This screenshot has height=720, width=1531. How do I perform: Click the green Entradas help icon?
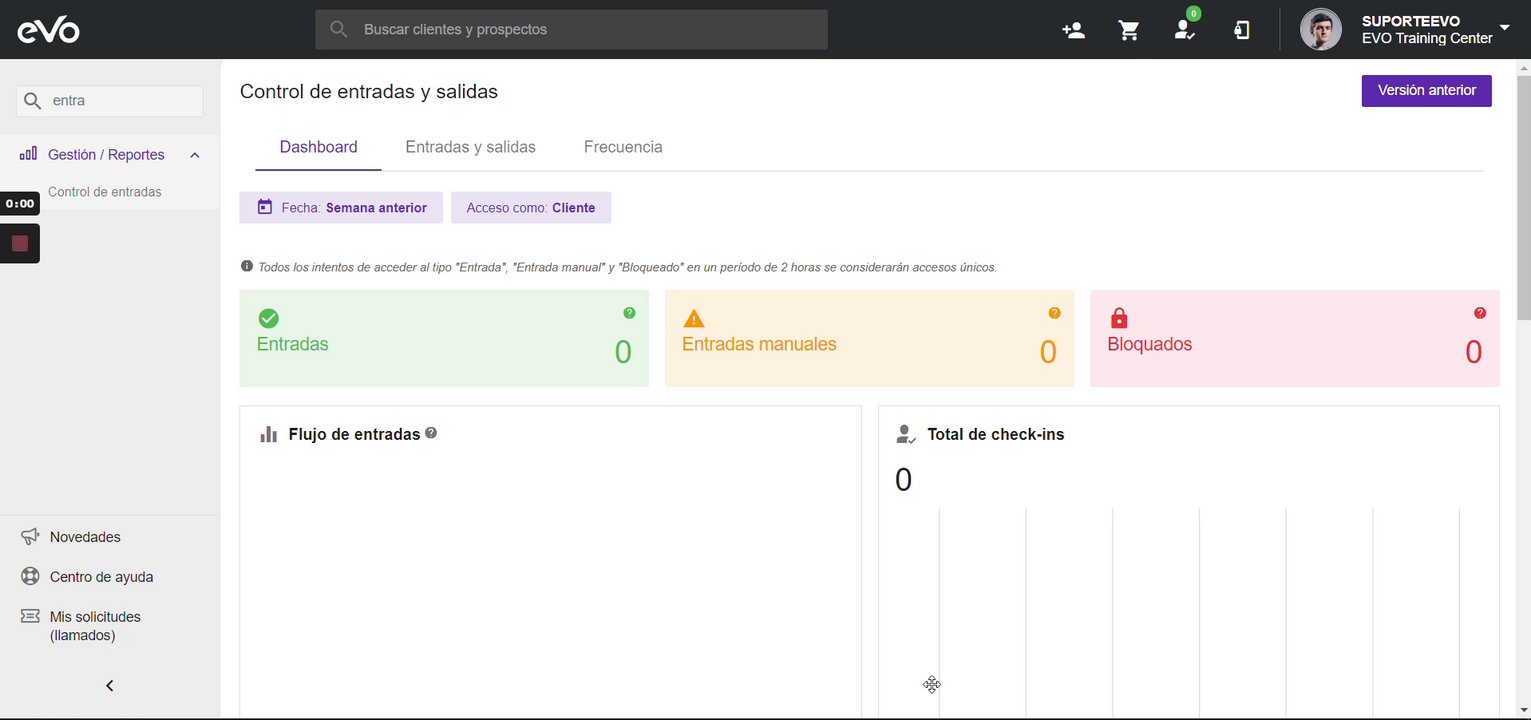click(629, 313)
